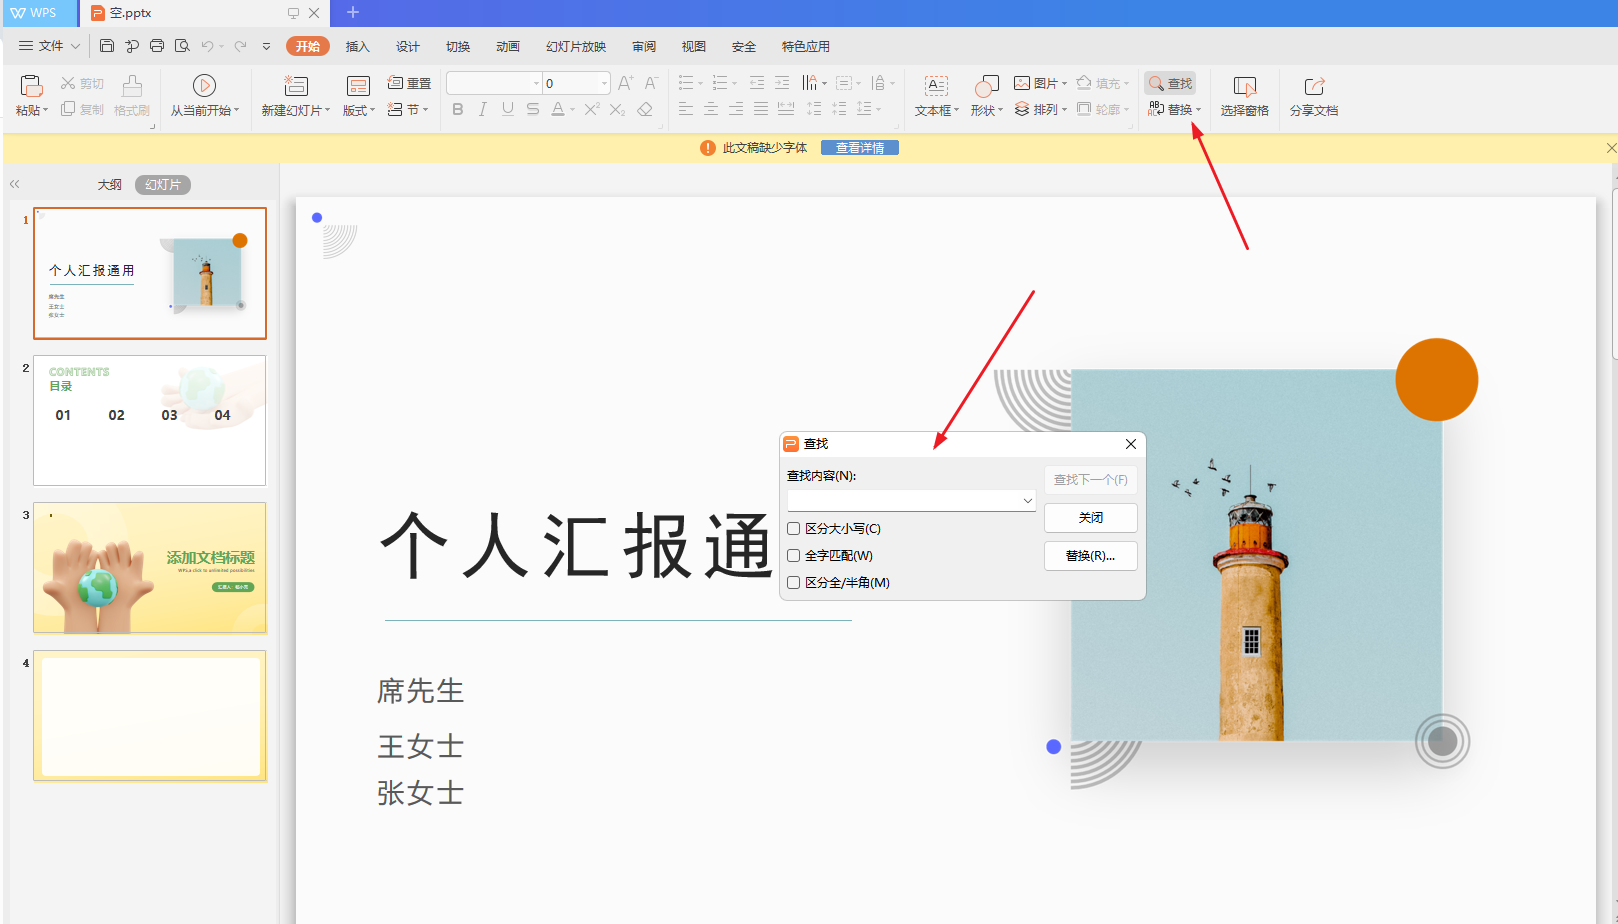Click 查看详情 on the font warning bar
The height and width of the screenshot is (924, 1618).
[858, 147]
